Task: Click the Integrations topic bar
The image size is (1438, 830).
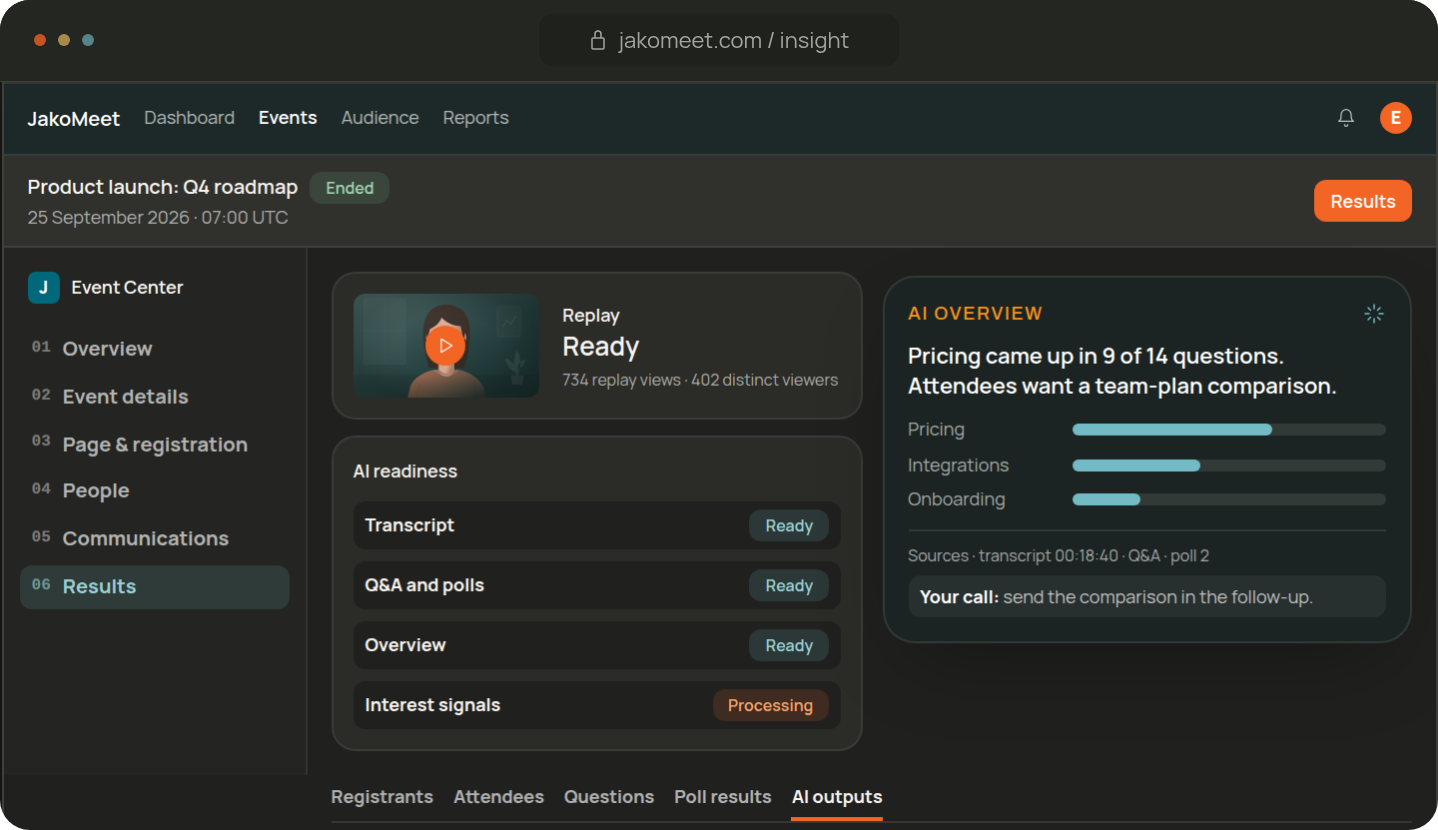Action: [1229, 466]
